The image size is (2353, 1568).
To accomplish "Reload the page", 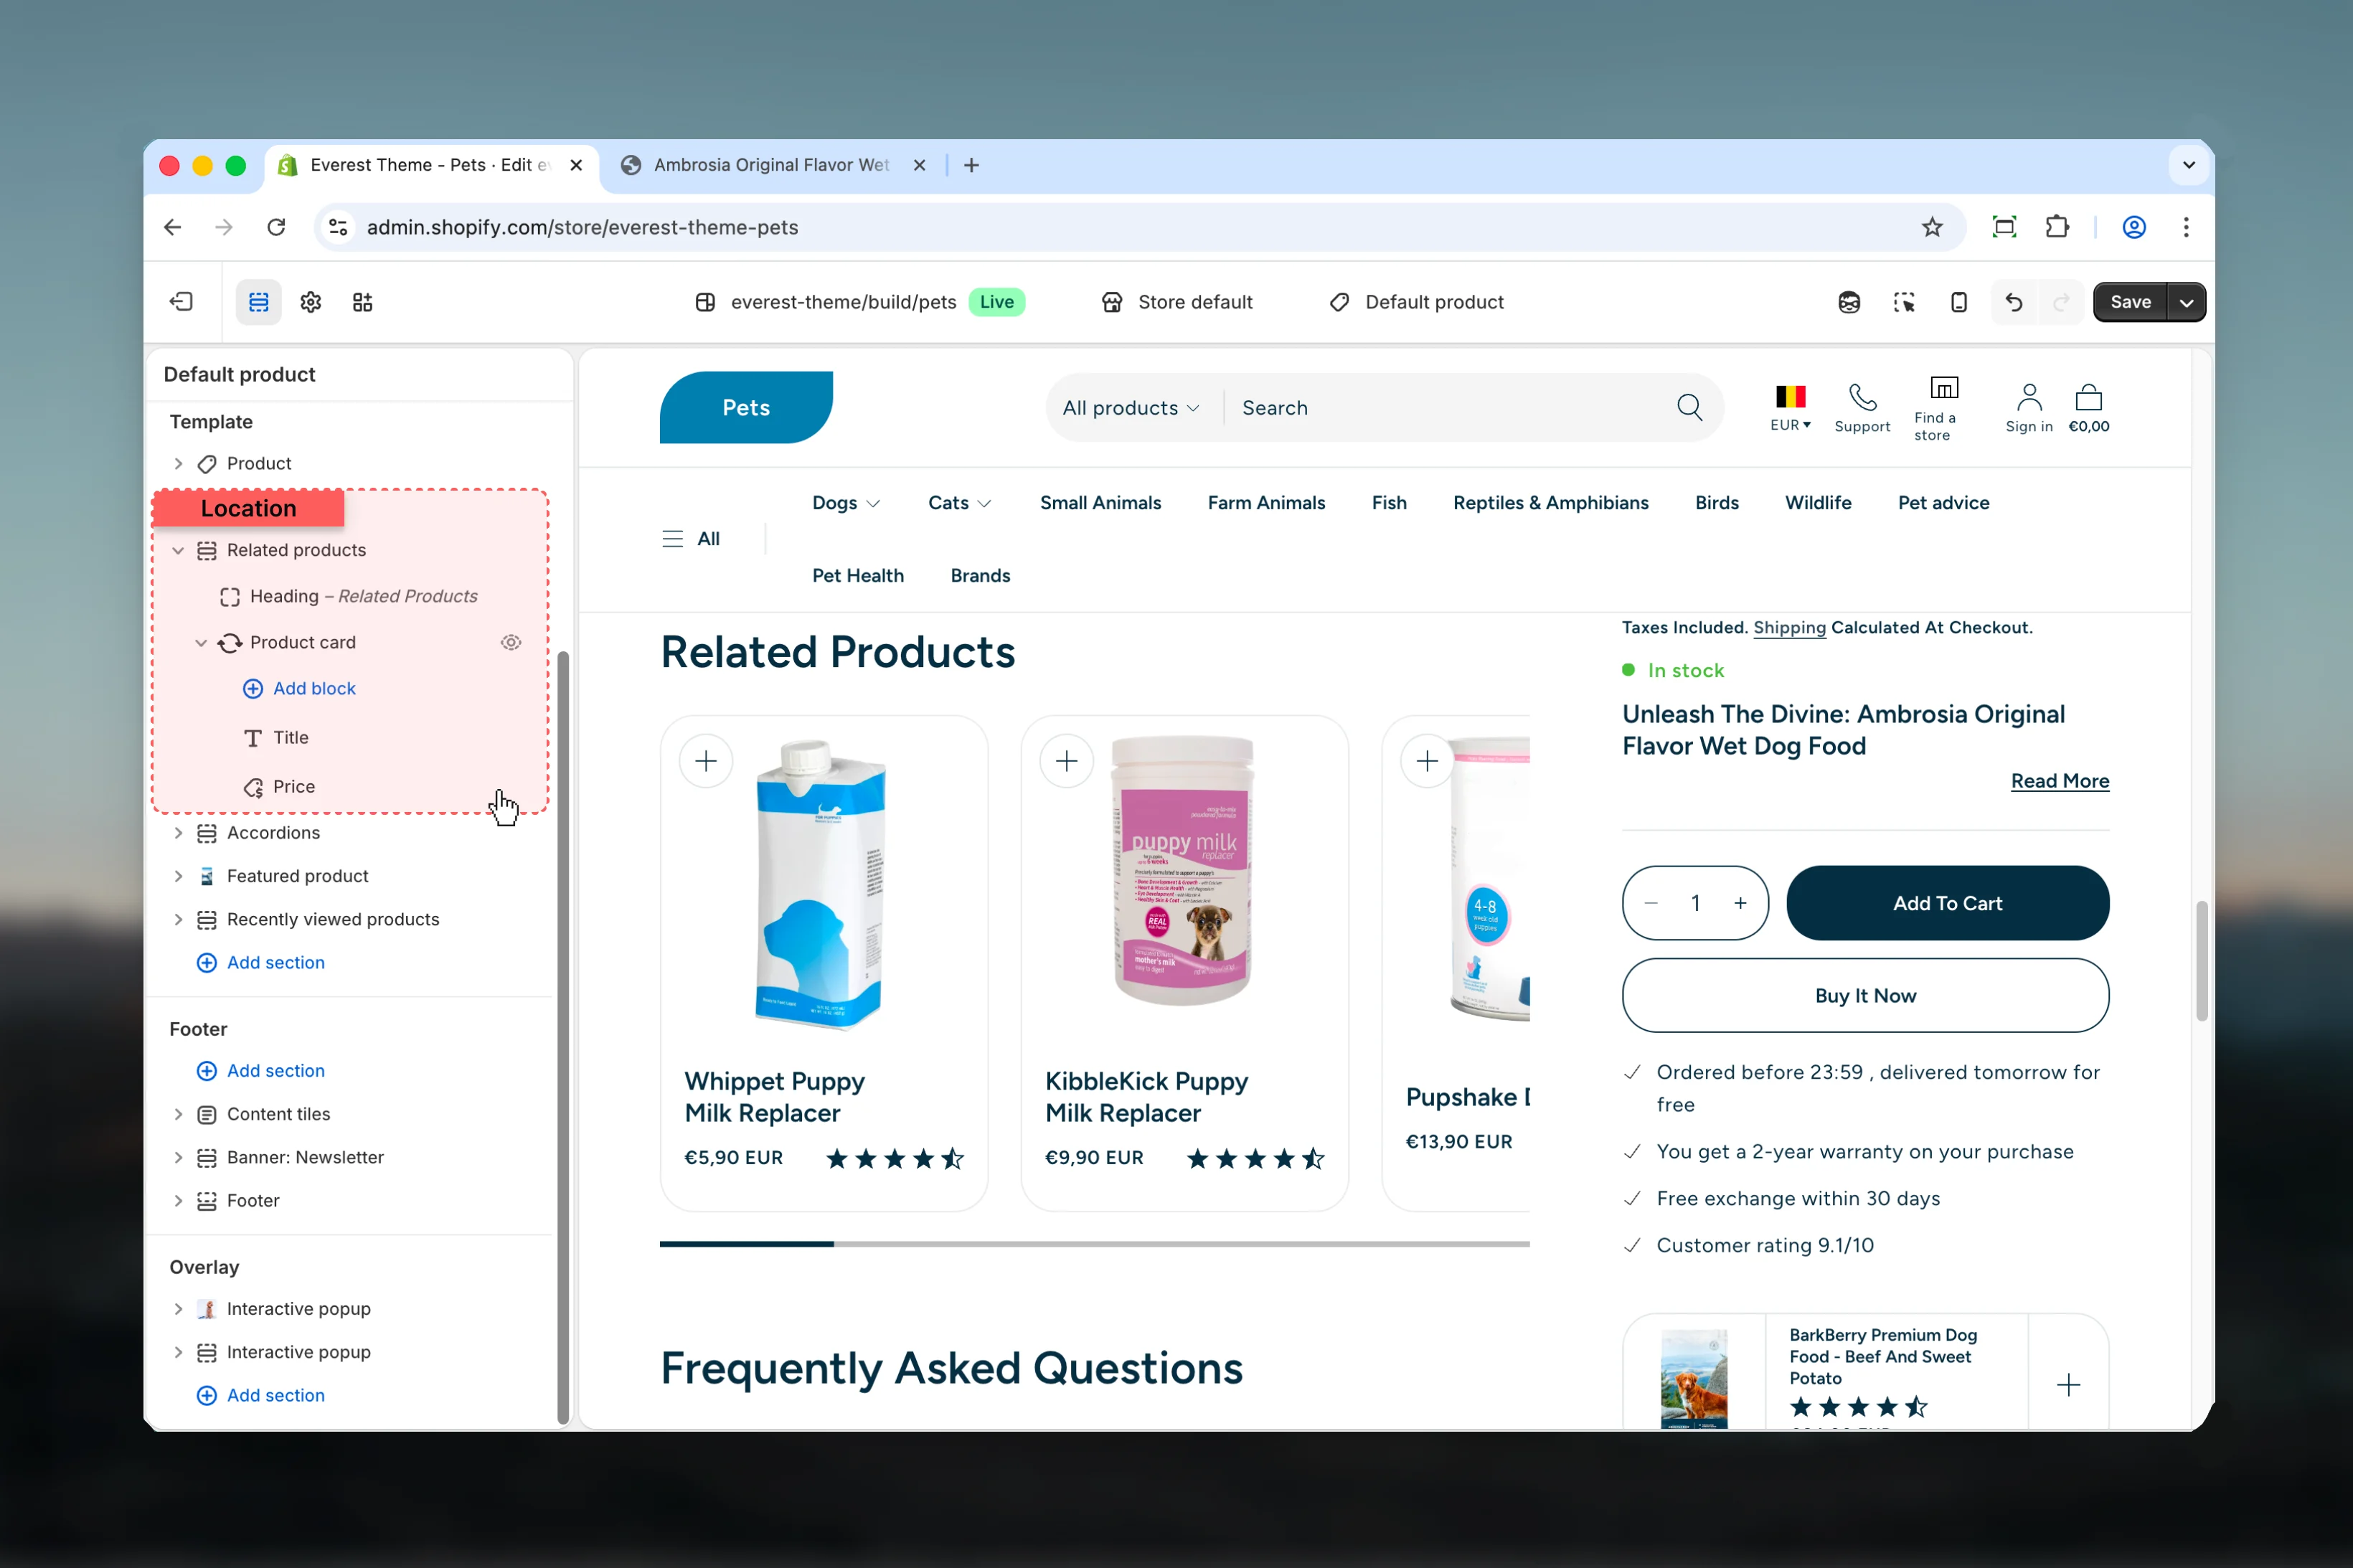I will point(277,227).
